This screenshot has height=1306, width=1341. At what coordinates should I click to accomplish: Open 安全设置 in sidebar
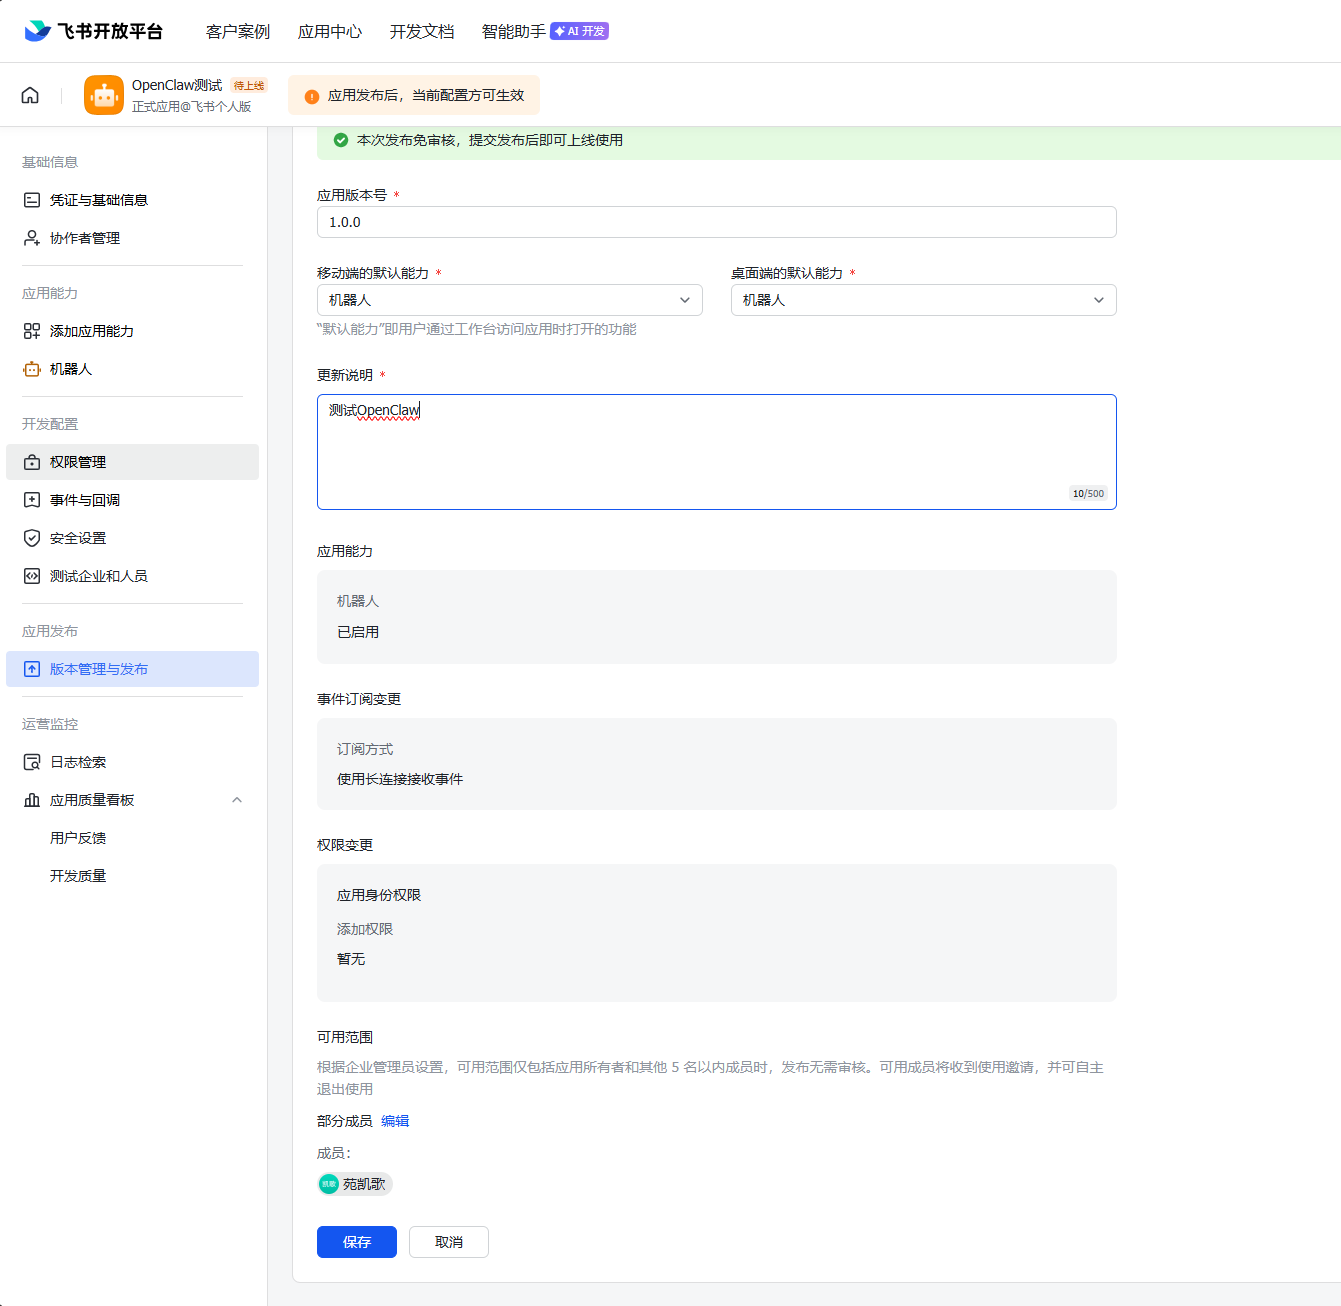click(77, 538)
